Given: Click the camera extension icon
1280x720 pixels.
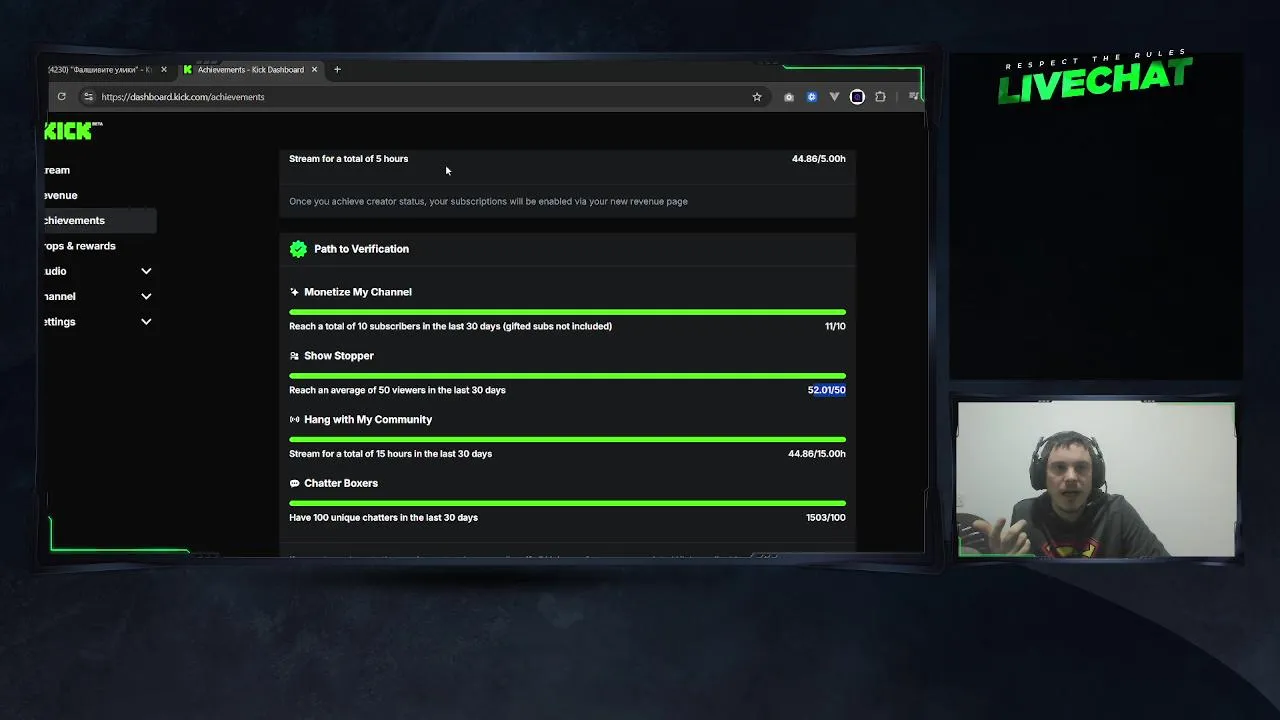Looking at the screenshot, I should coord(789,97).
